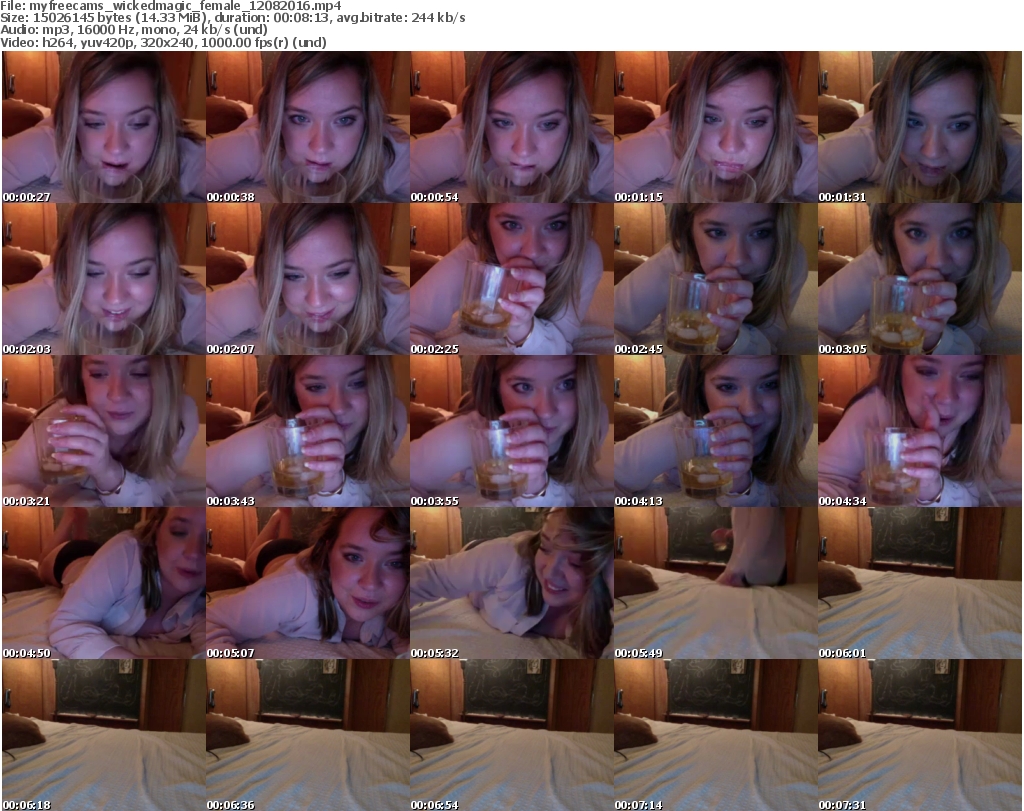The width and height of the screenshot is (1024, 811).
Task: Click the 00:02:45 thumbnail
Action: (x=716, y=279)
